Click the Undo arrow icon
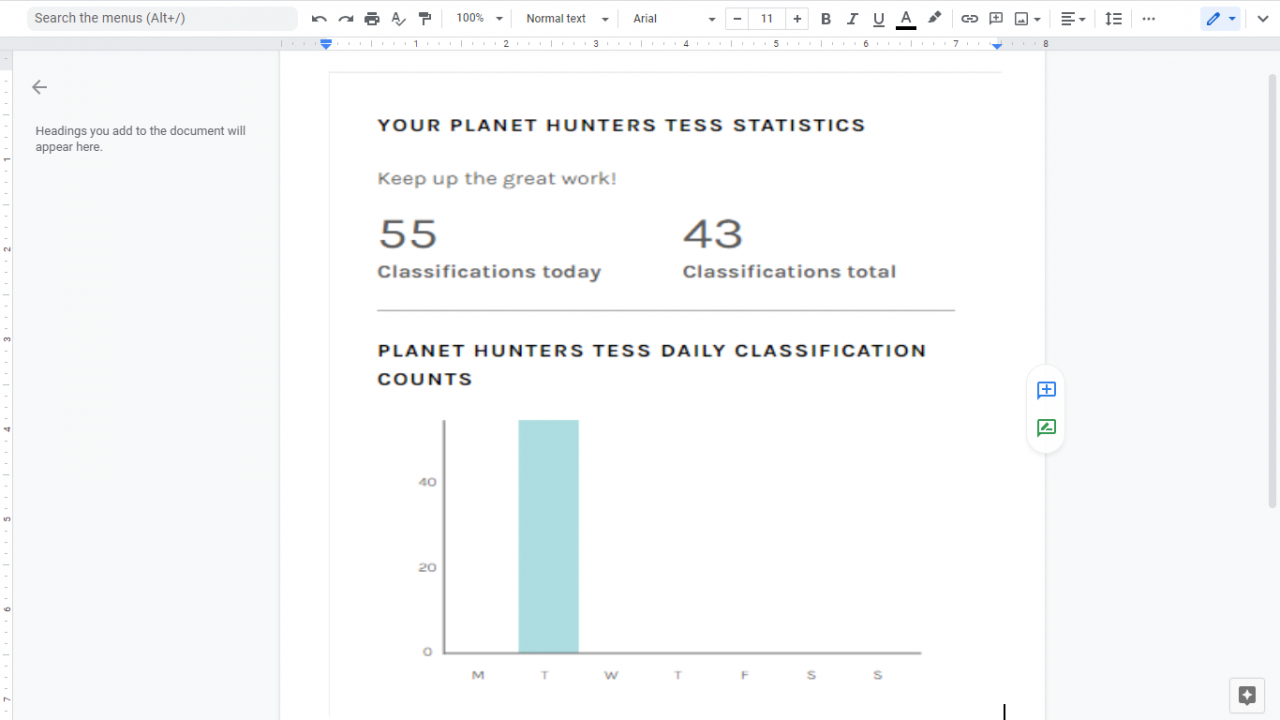This screenshot has height=720, width=1280. (x=319, y=18)
